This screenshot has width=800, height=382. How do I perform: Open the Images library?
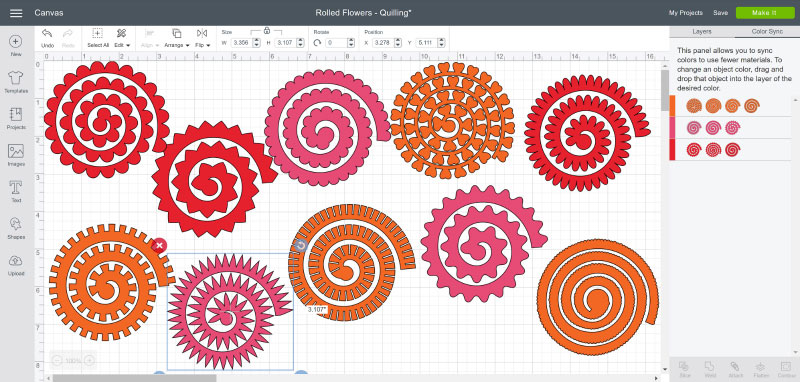(x=16, y=151)
